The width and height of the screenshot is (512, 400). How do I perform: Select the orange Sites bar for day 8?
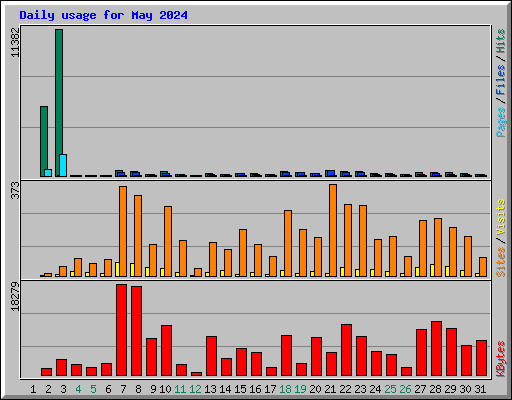(x=138, y=236)
